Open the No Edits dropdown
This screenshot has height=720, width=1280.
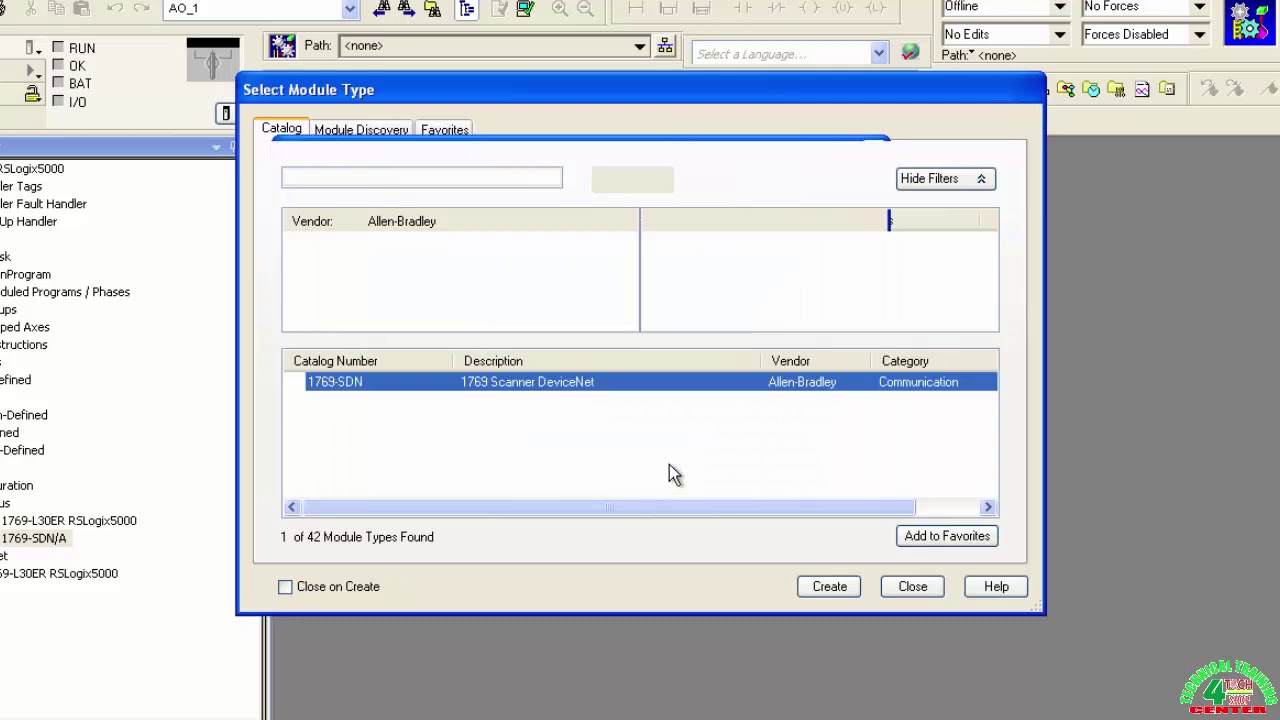point(1059,35)
